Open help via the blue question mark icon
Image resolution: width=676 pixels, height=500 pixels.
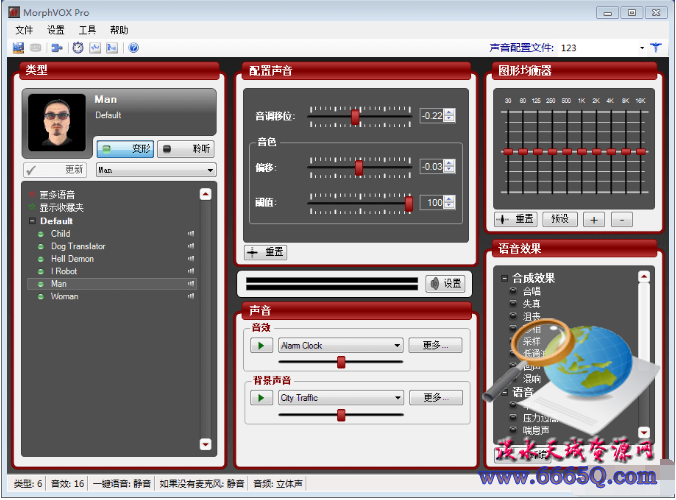coord(134,48)
